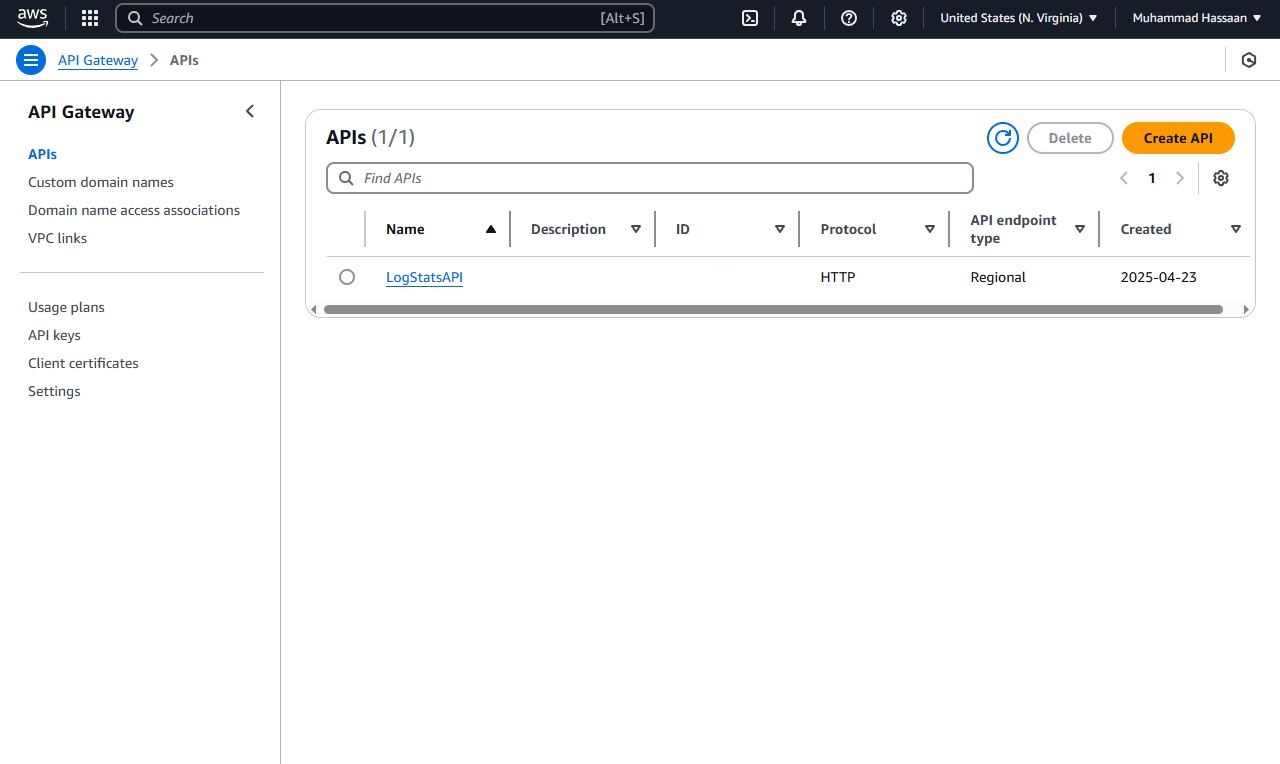Viewport: 1280px width, 764px height.
Task: Sort by Created column
Action: pyautogui.click(x=1236, y=229)
